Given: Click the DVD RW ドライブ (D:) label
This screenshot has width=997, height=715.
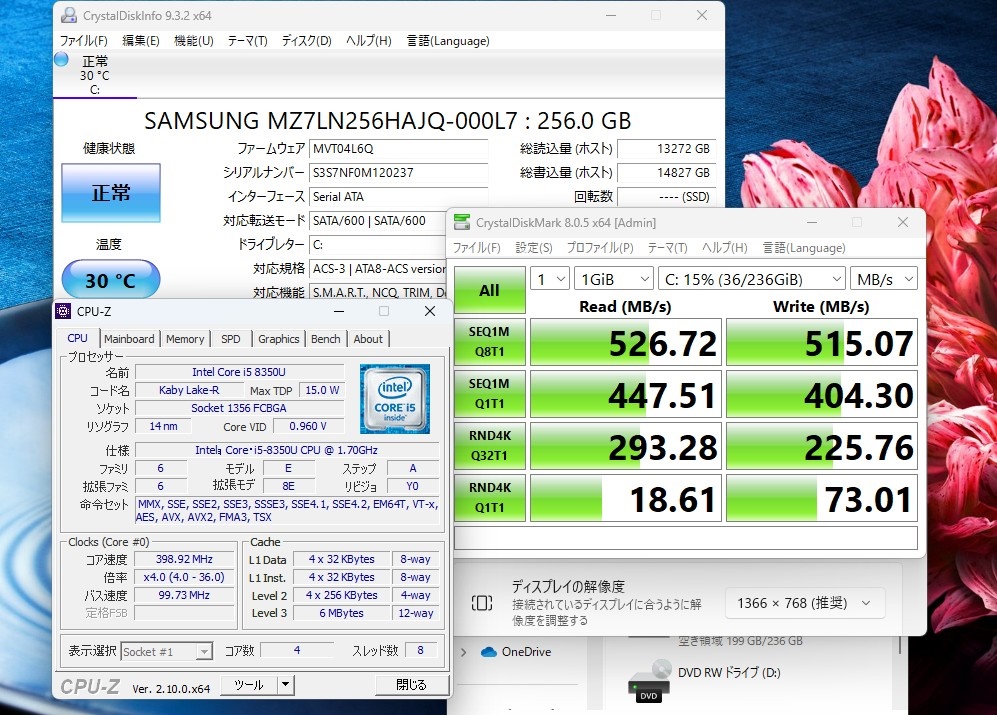Looking at the screenshot, I should click(729, 673).
